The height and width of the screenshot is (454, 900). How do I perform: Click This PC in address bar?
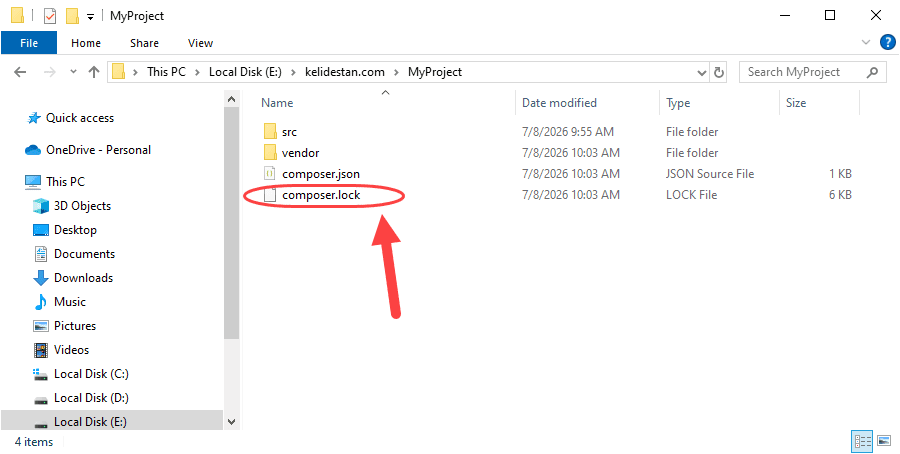(x=166, y=72)
